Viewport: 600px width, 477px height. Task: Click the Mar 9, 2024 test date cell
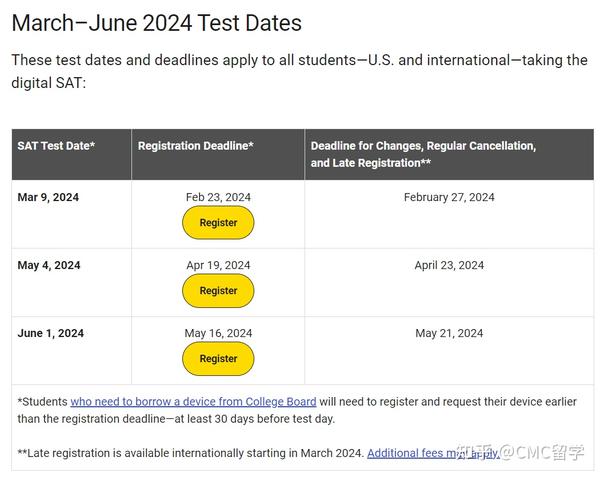[48, 197]
